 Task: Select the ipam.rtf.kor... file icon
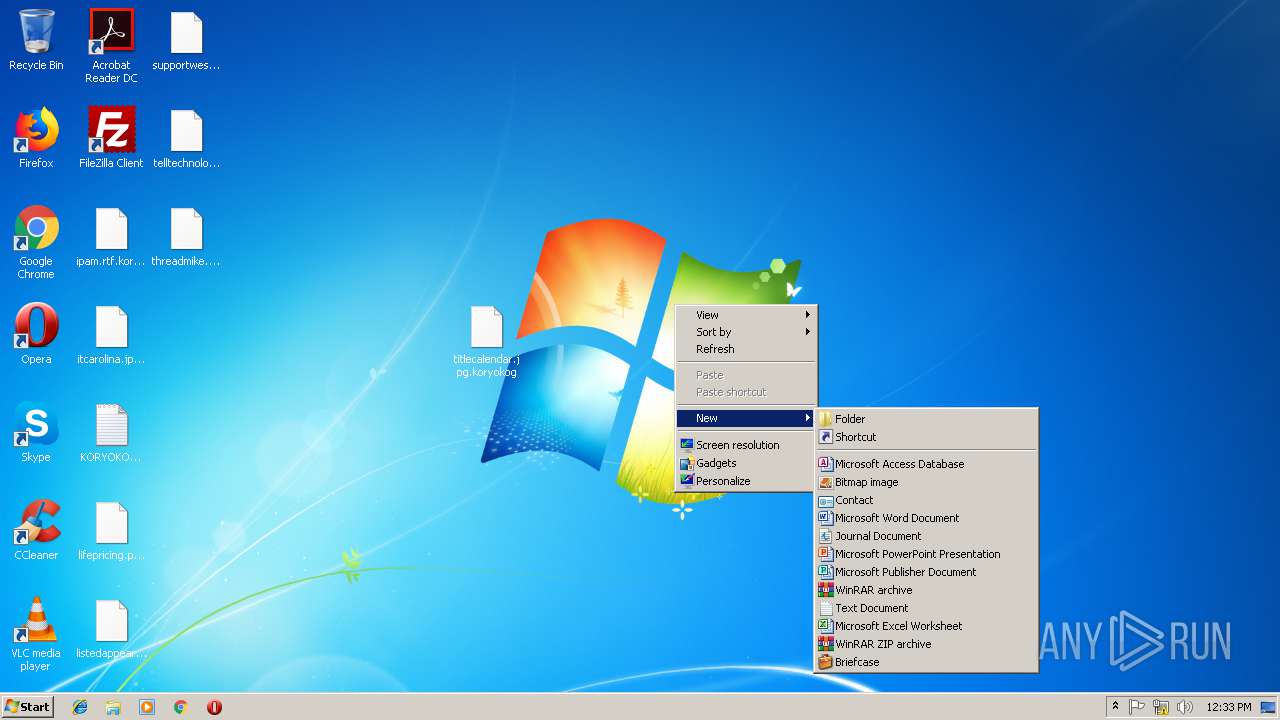pos(111,236)
